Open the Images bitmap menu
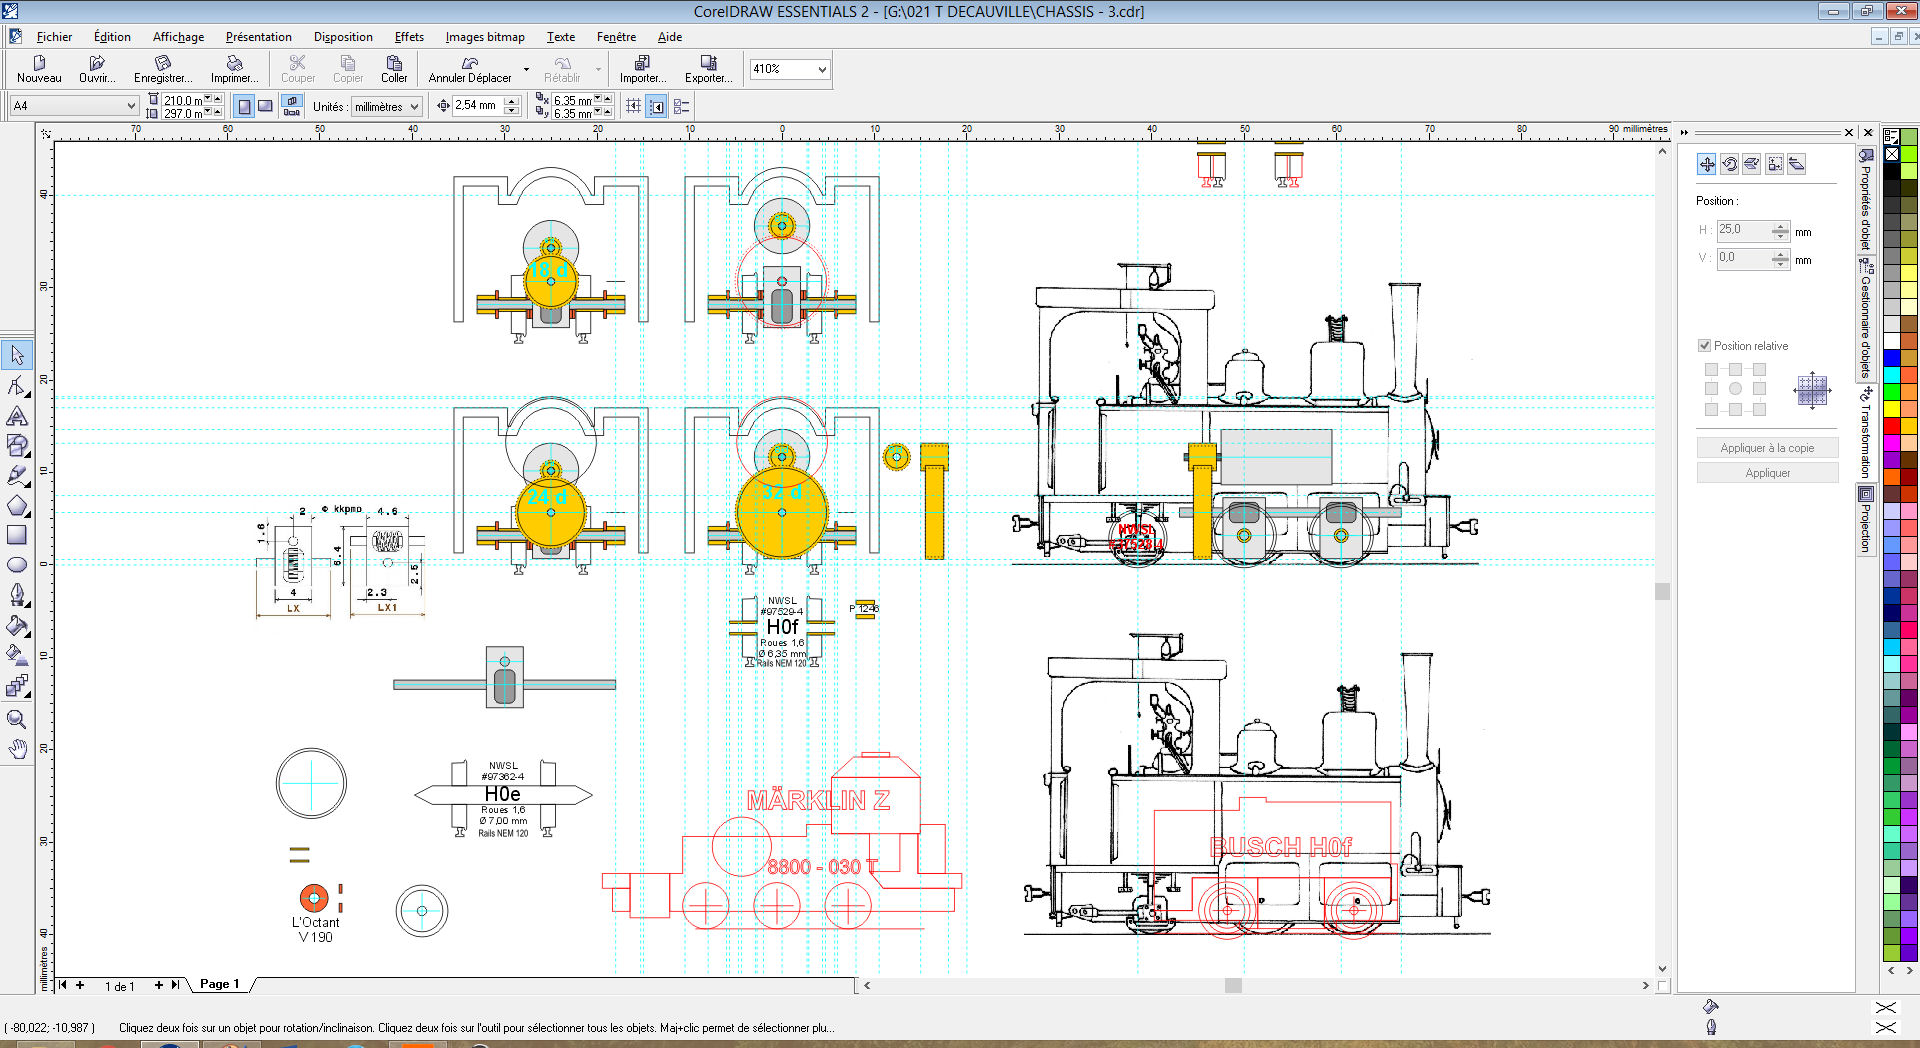1920x1048 pixels. [x=485, y=37]
